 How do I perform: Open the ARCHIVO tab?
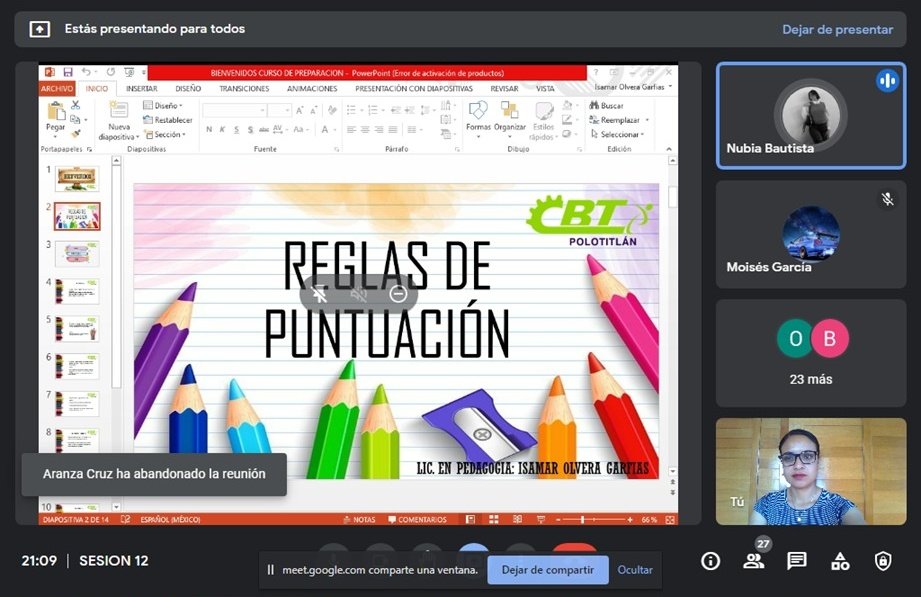(57, 89)
